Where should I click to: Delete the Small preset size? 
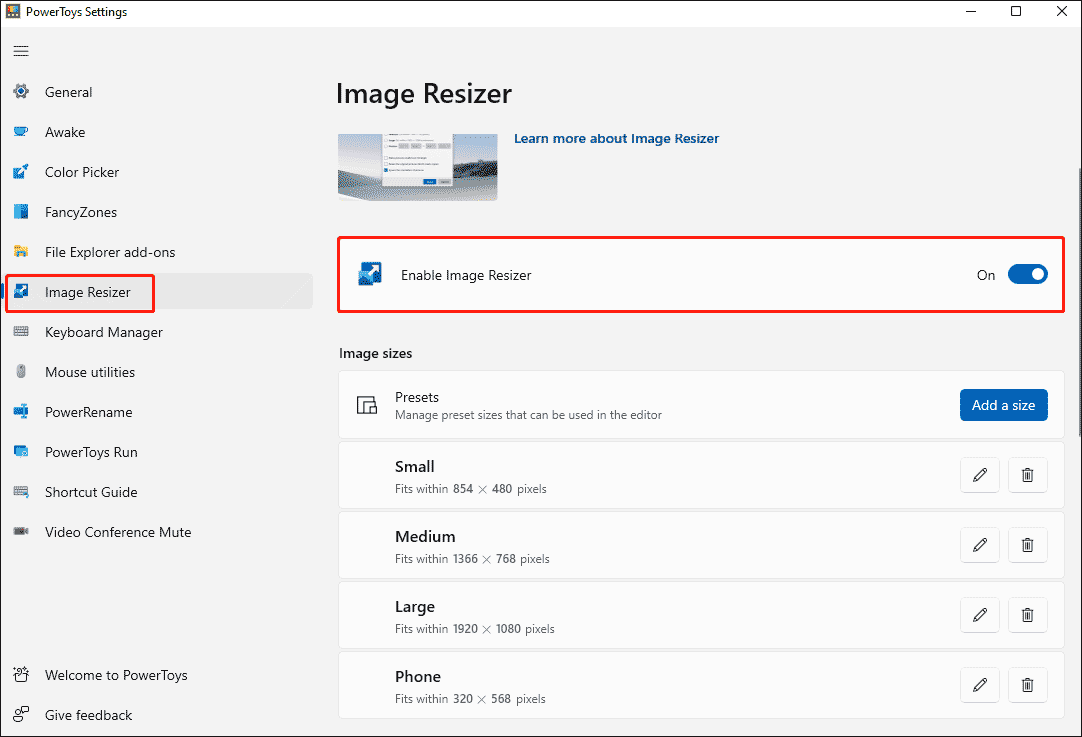(x=1027, y=475)
